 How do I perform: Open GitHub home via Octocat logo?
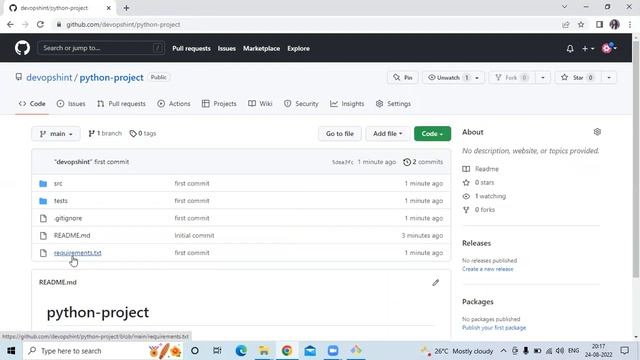pyautogui.click(x=22, y=48)
